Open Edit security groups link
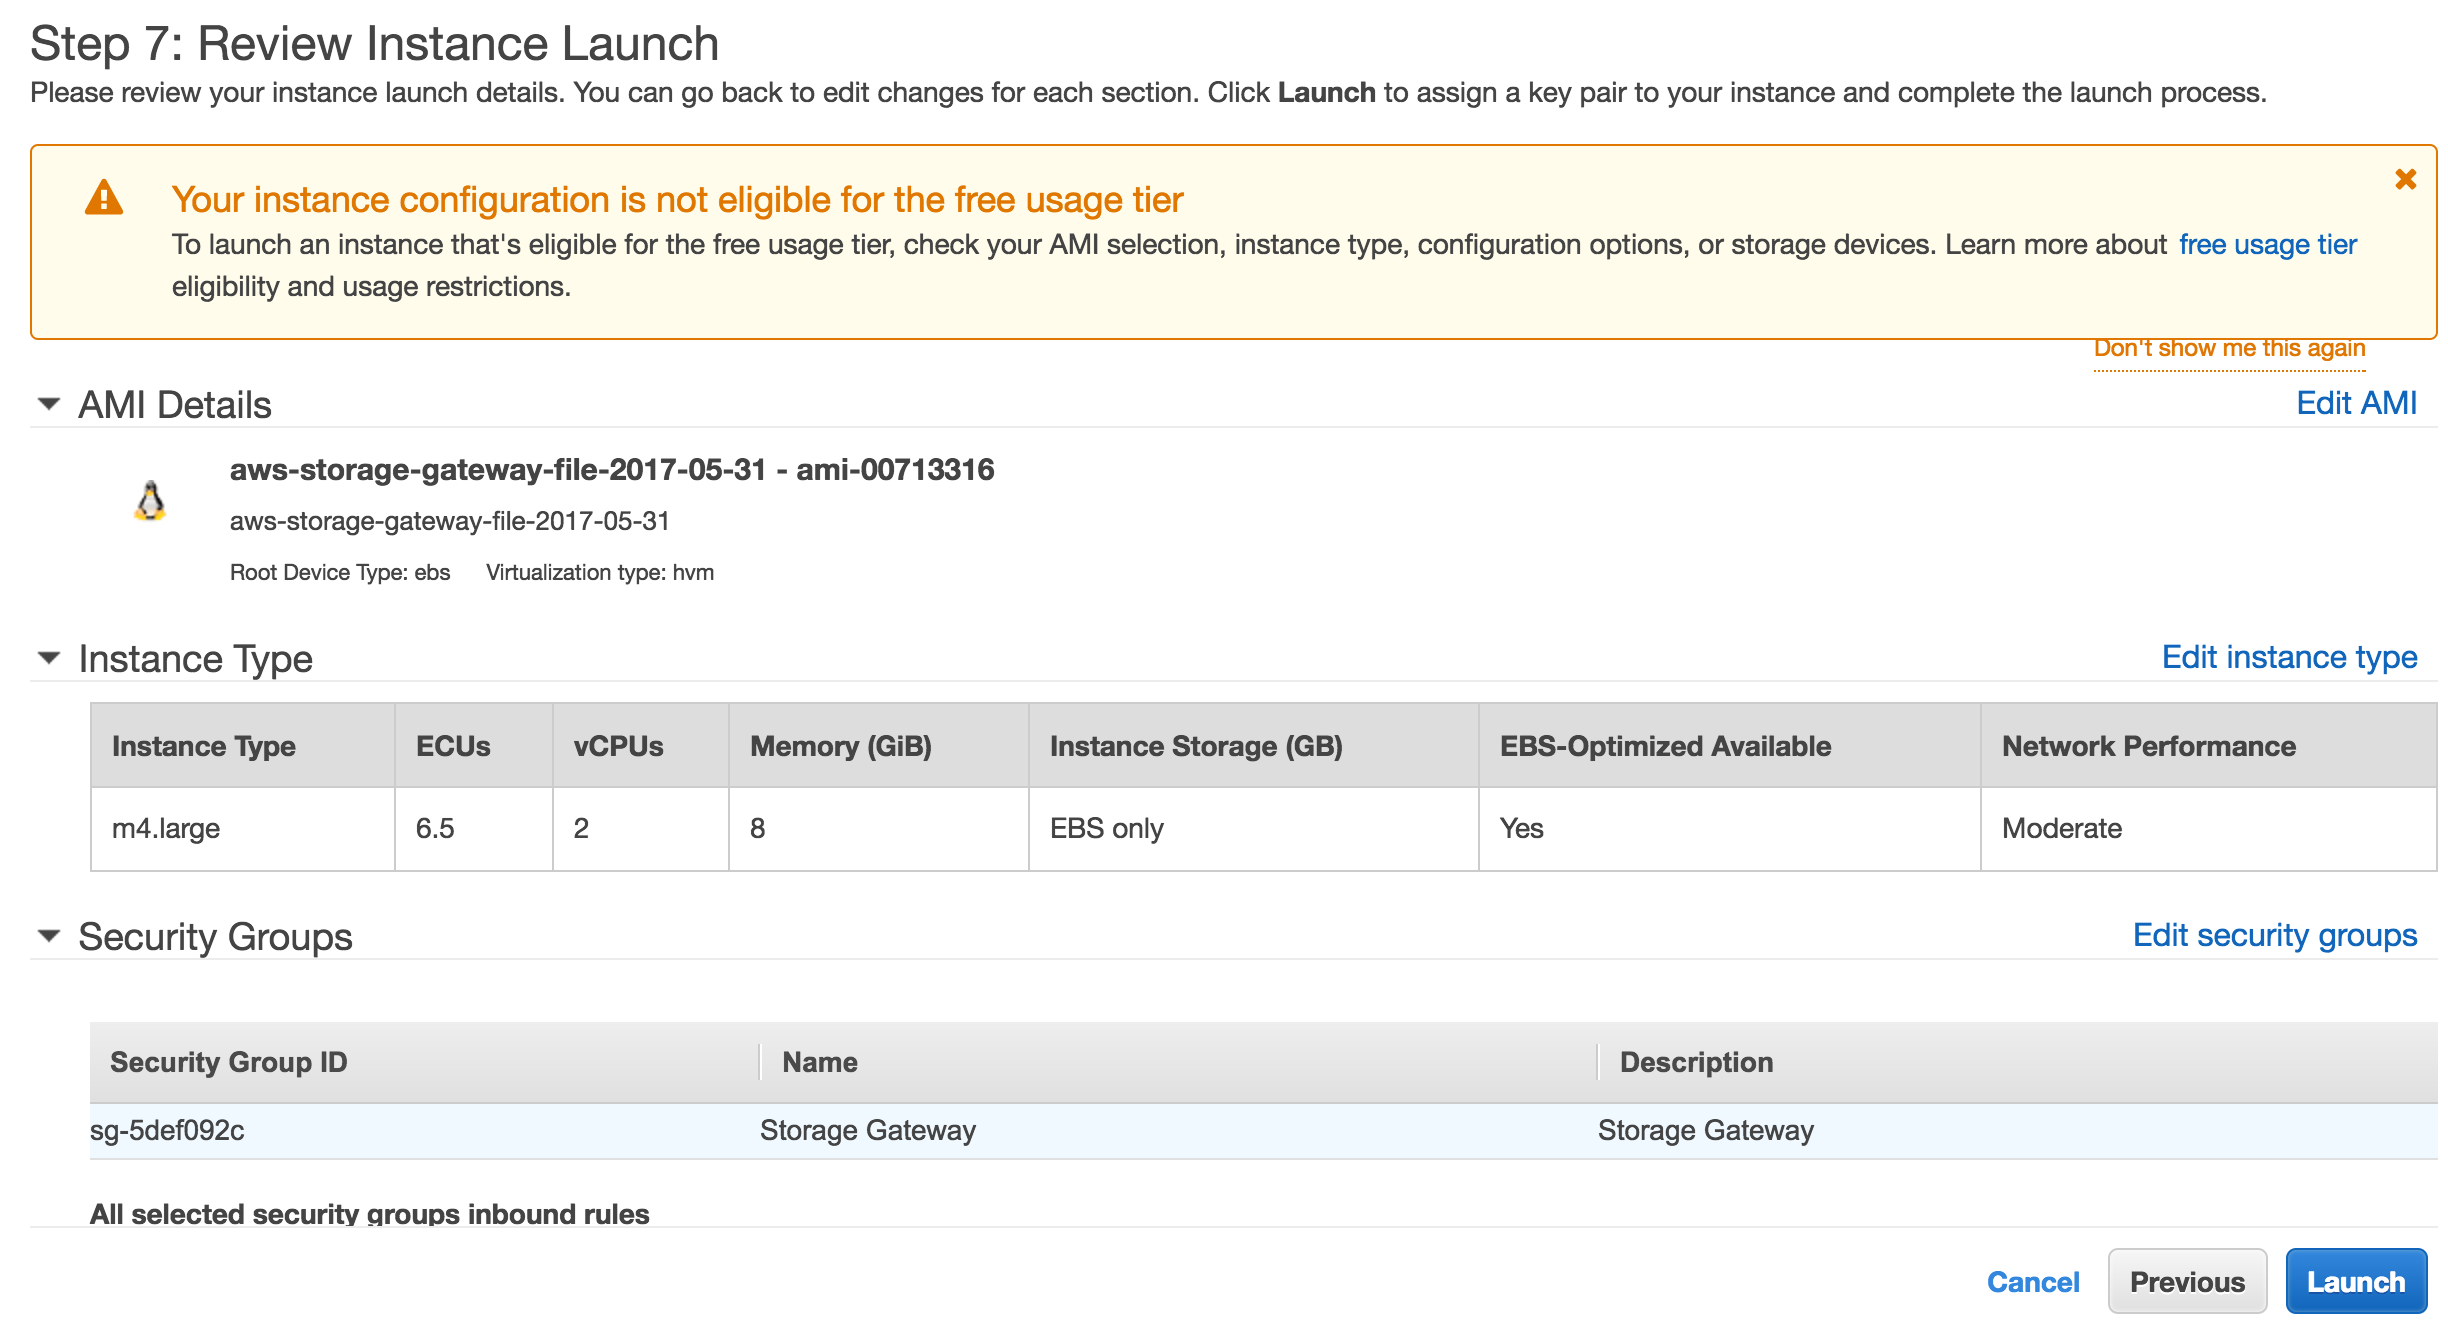The height and width of the screenshot is (1328, 2448). pyautogui.click(x=2274, y=935)
